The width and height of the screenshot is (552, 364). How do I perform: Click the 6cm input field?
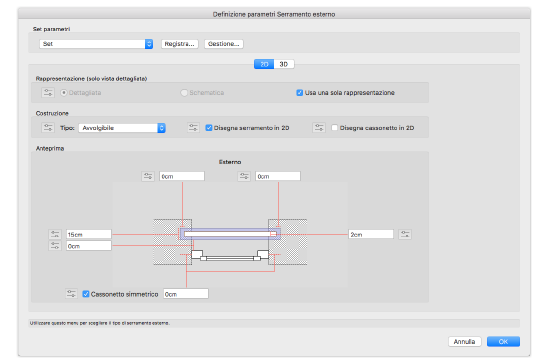click(182, 176)
